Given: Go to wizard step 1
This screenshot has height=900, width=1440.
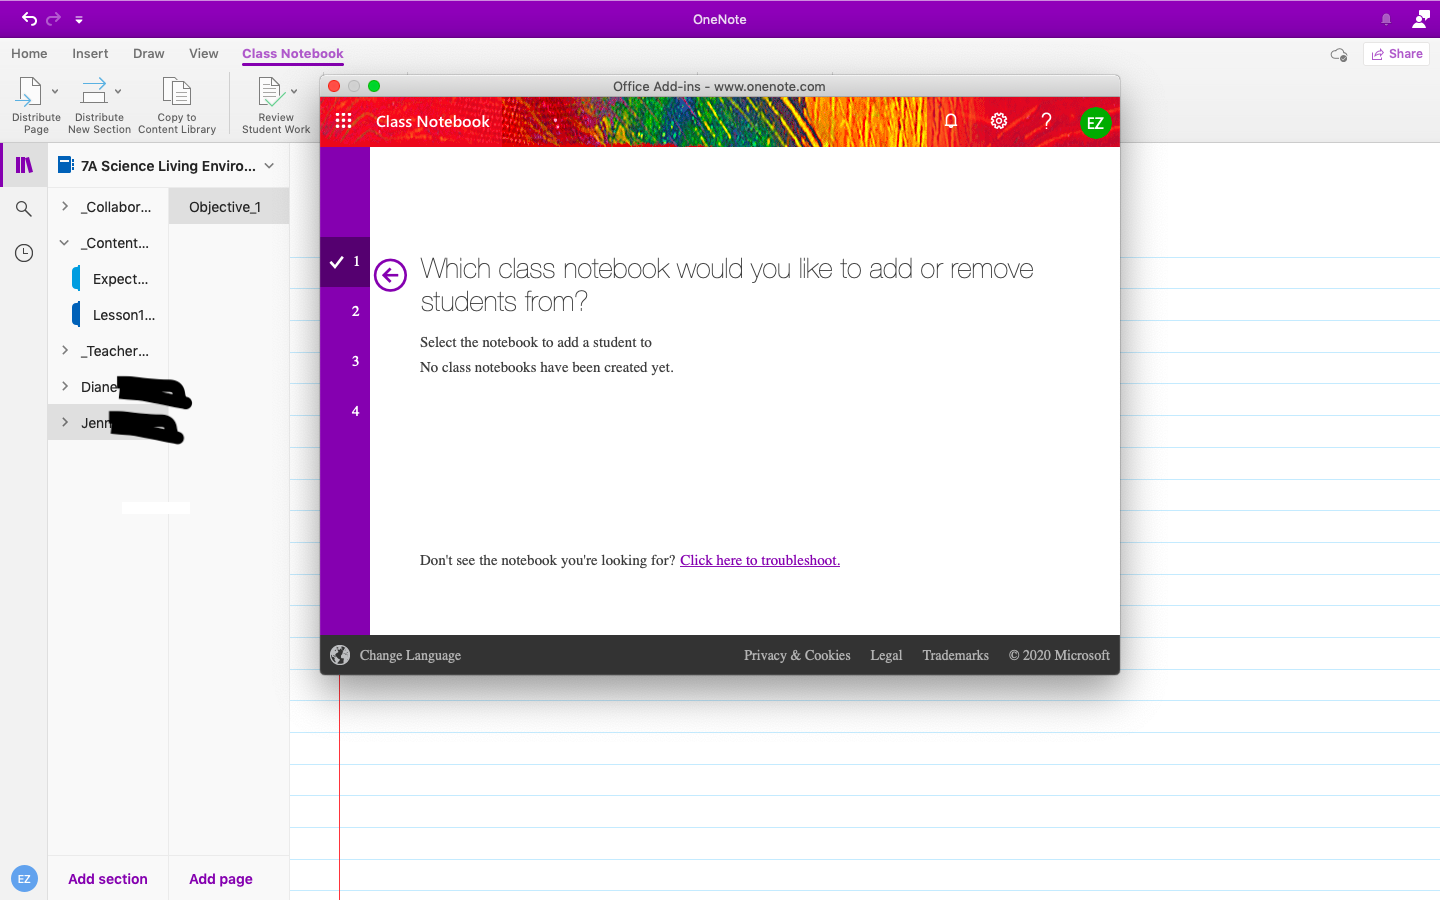Looking at the screenshot, I should click(345, 262).
